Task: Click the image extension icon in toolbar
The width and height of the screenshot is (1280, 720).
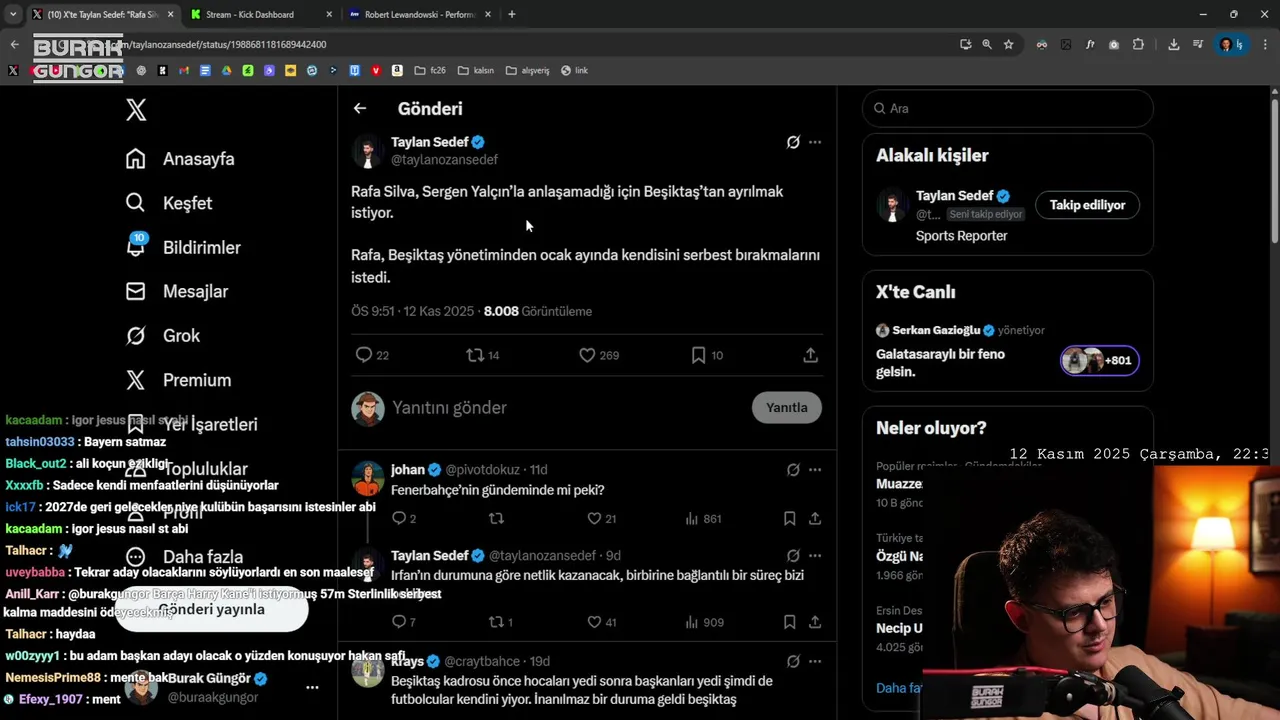Action: (1066, 44)
